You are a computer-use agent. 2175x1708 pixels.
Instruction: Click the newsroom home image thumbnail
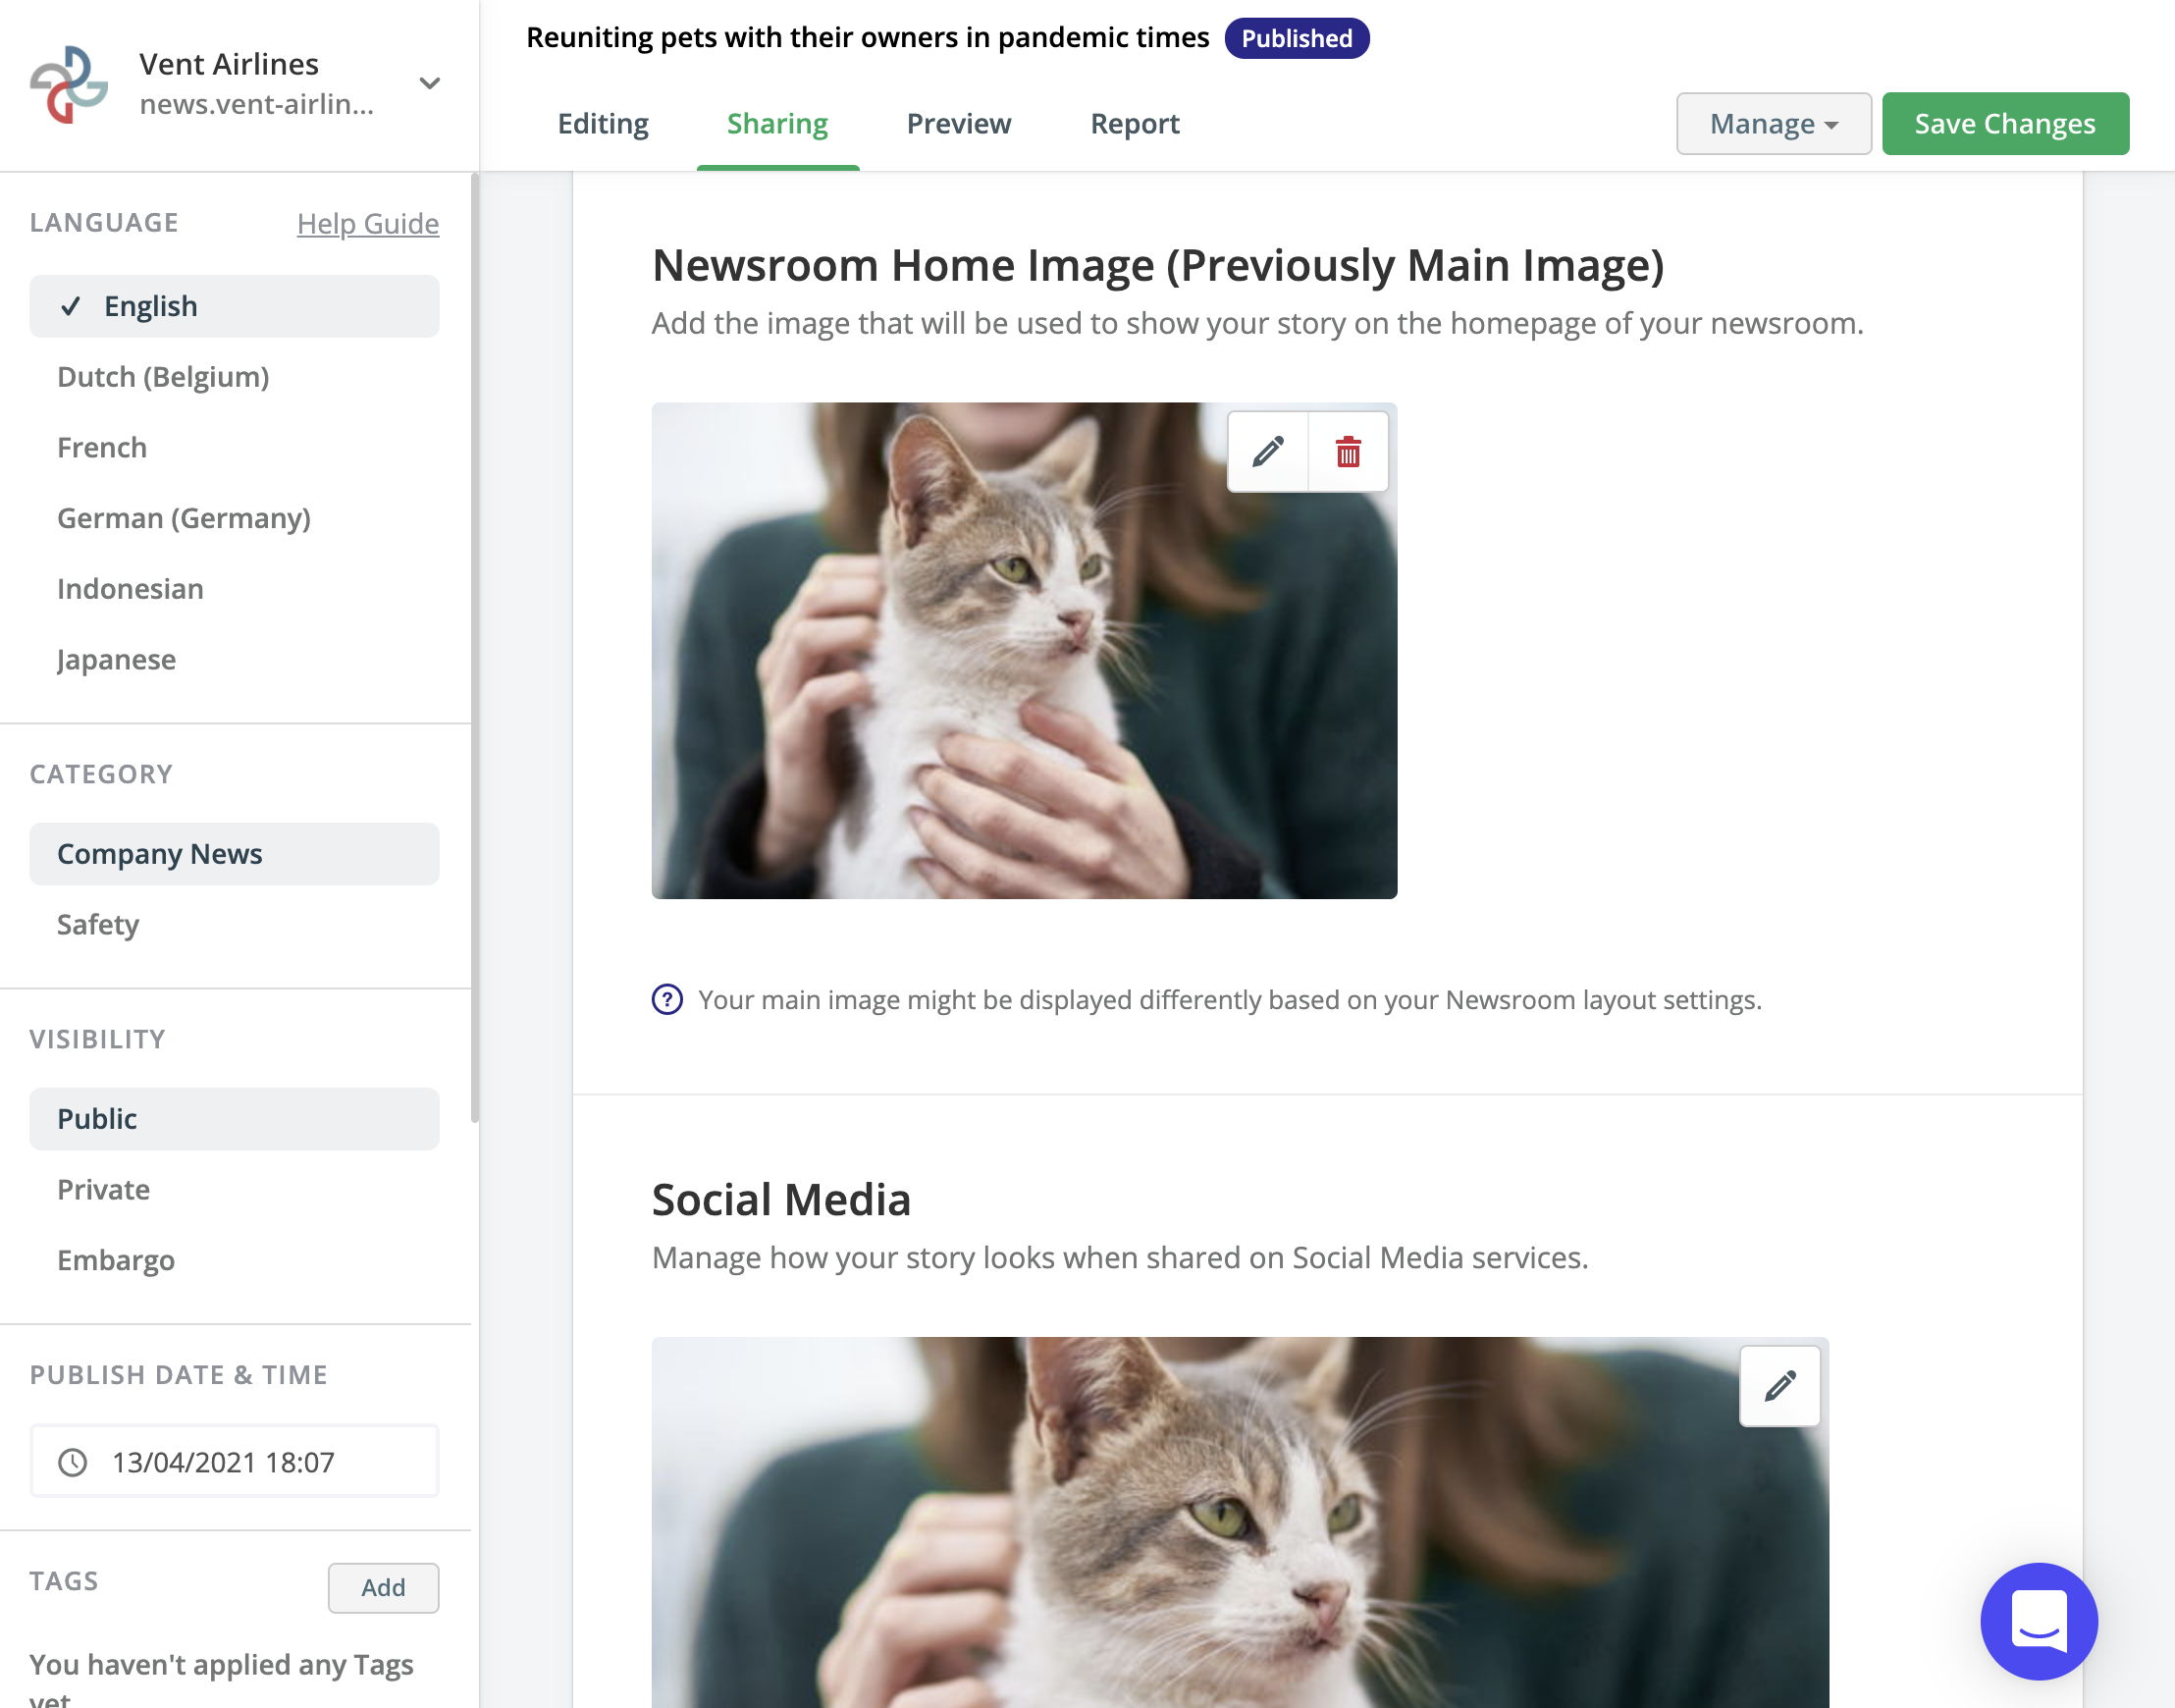[1024, 650]
